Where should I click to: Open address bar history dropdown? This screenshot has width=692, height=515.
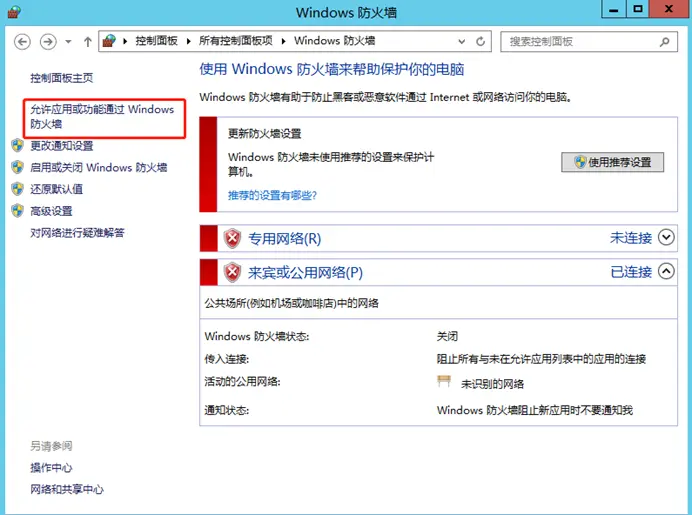pos(462,41)
